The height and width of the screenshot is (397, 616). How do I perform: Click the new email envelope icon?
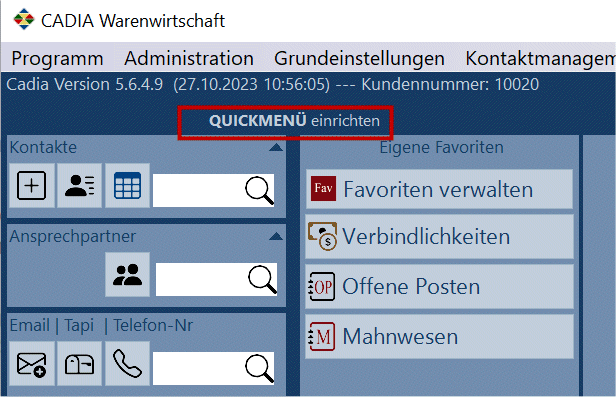tap(31, 364)
